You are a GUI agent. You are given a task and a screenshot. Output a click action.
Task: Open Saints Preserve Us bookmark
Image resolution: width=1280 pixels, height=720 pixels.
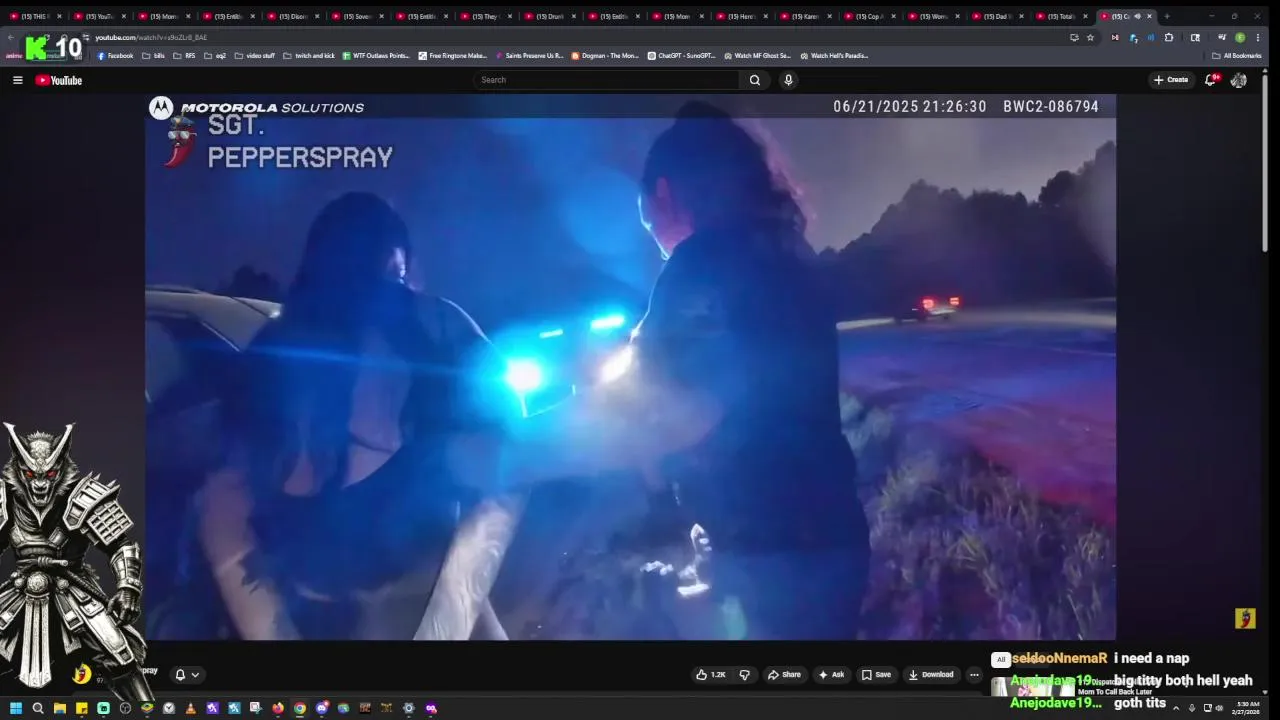click(x=529, y=56)
